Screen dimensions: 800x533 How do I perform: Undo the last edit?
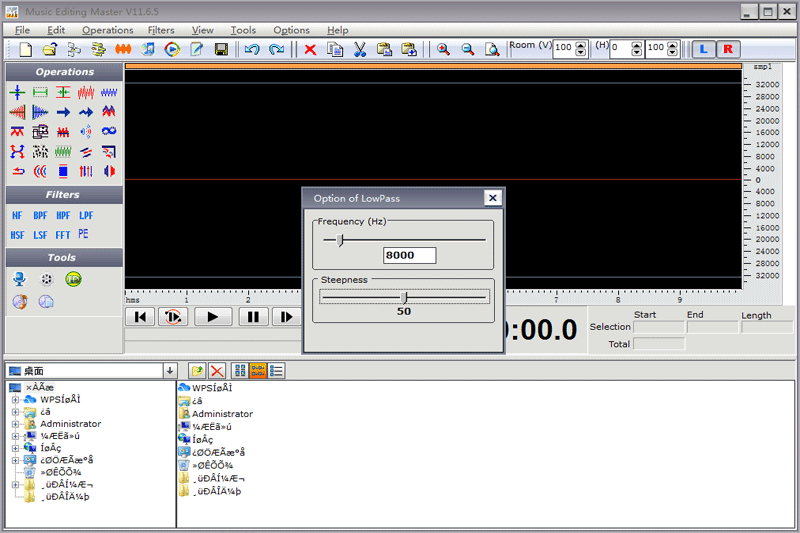pos(252,49)
